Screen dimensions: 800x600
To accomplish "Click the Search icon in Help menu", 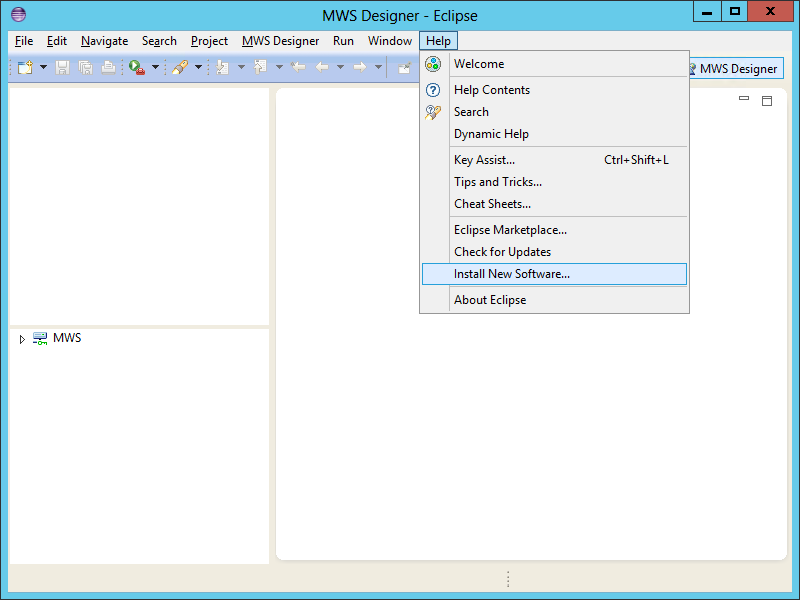I will pos(433,112).
